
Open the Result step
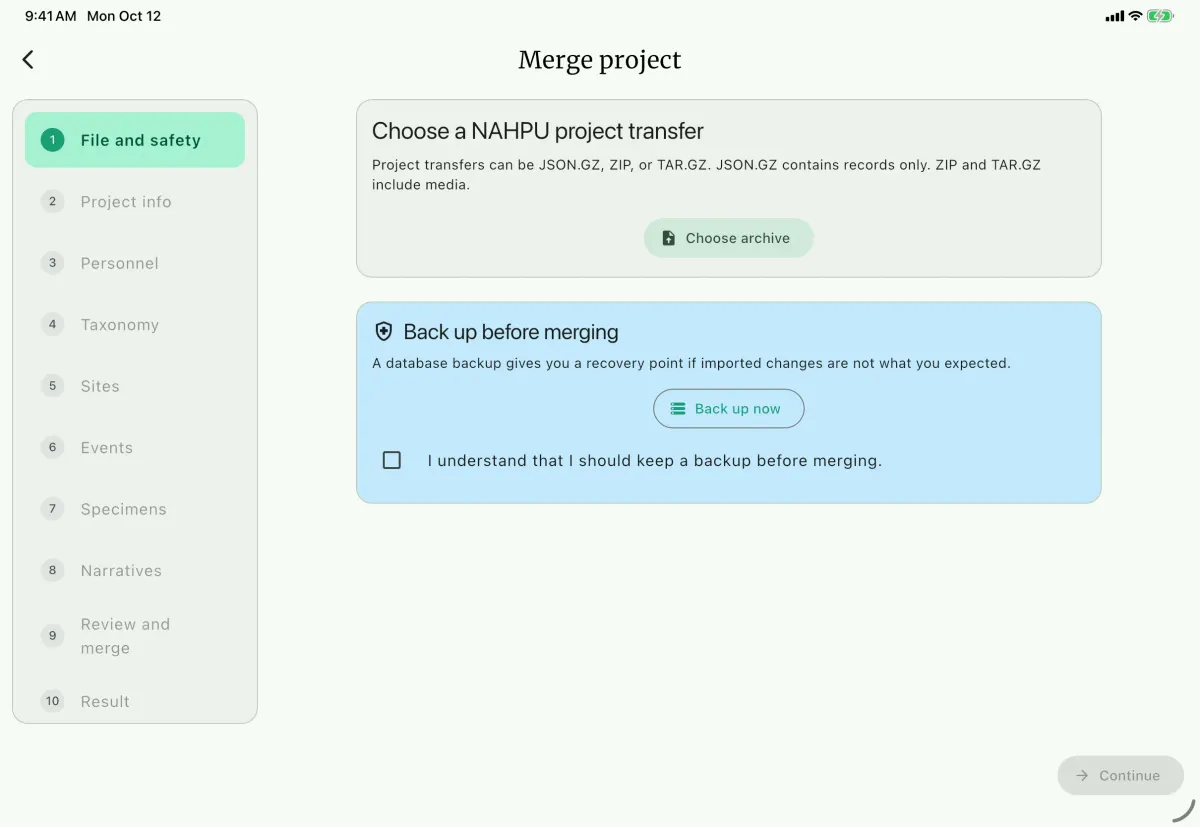[x=135, y=701]
